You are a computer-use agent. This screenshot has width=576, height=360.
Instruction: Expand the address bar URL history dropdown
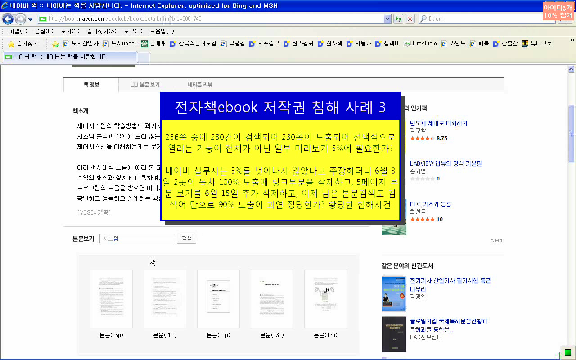click(x=387, y=19)
